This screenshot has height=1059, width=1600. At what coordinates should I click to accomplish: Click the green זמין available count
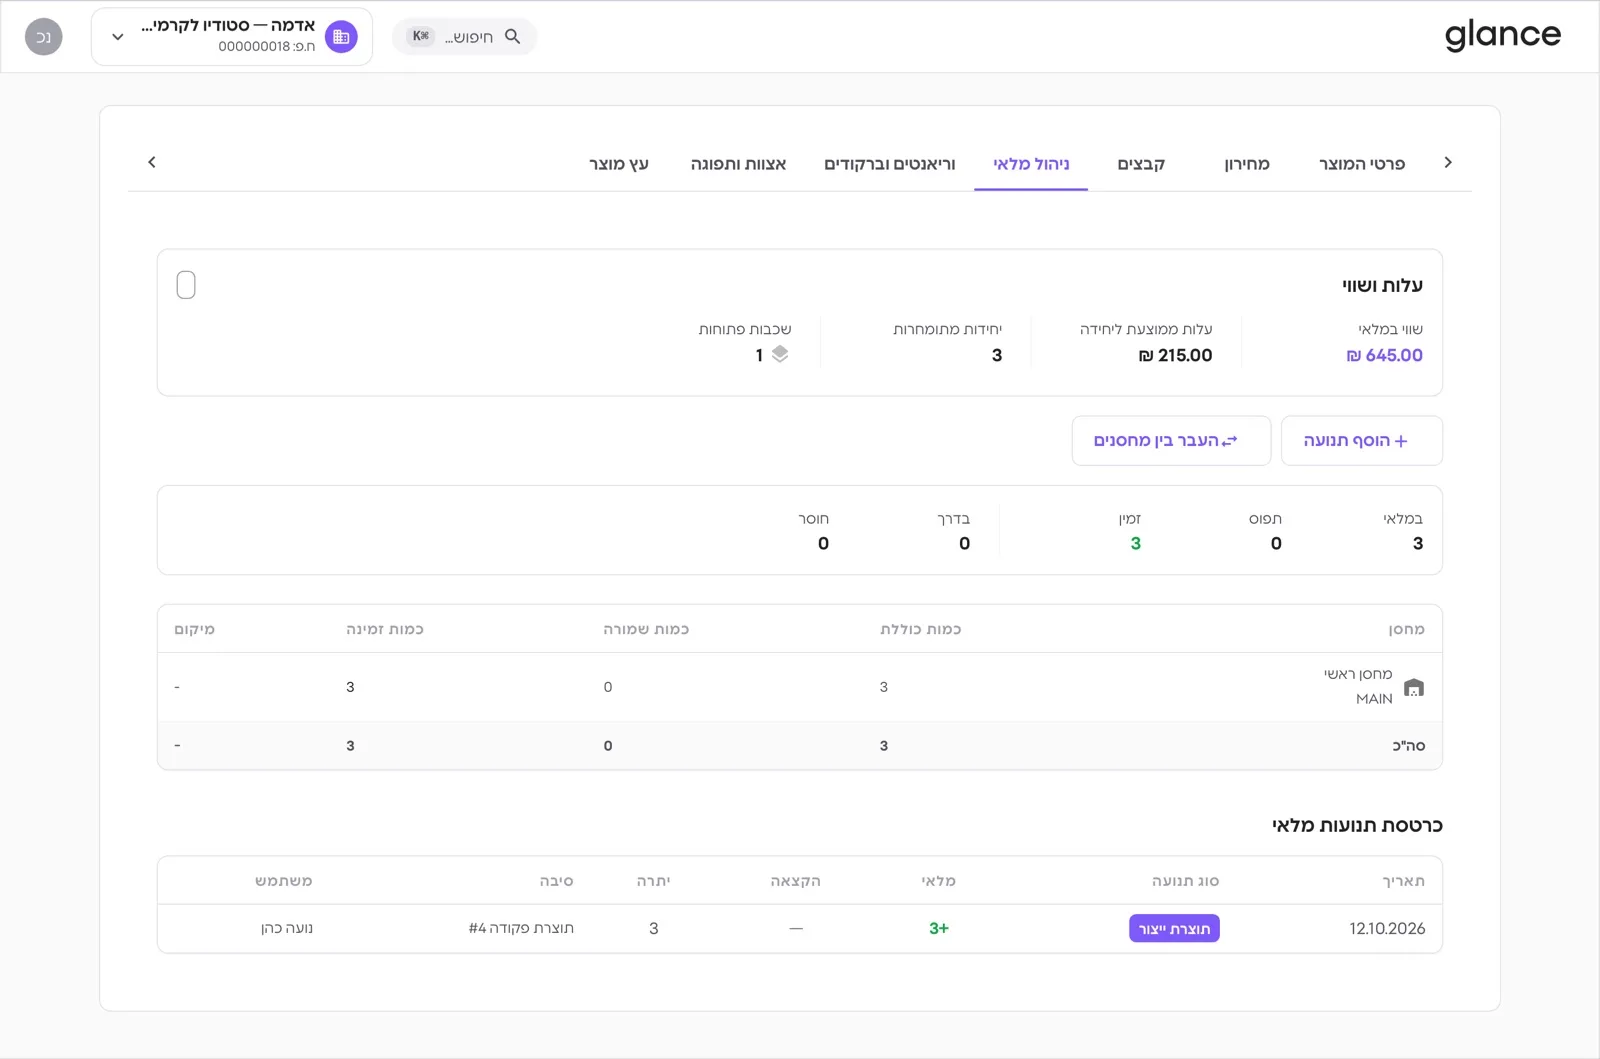pos(1135,544)
